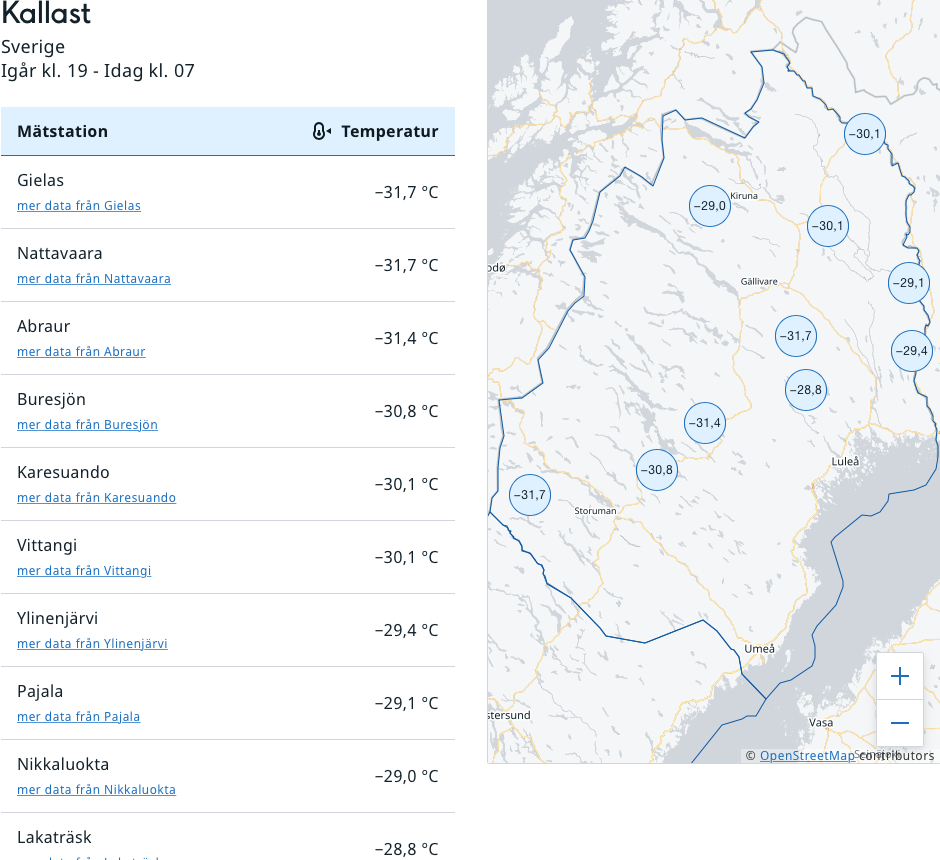This screenshot has width=940, height=860.
Task: Click the Mätstation column header
Action: tap(62, 132)
